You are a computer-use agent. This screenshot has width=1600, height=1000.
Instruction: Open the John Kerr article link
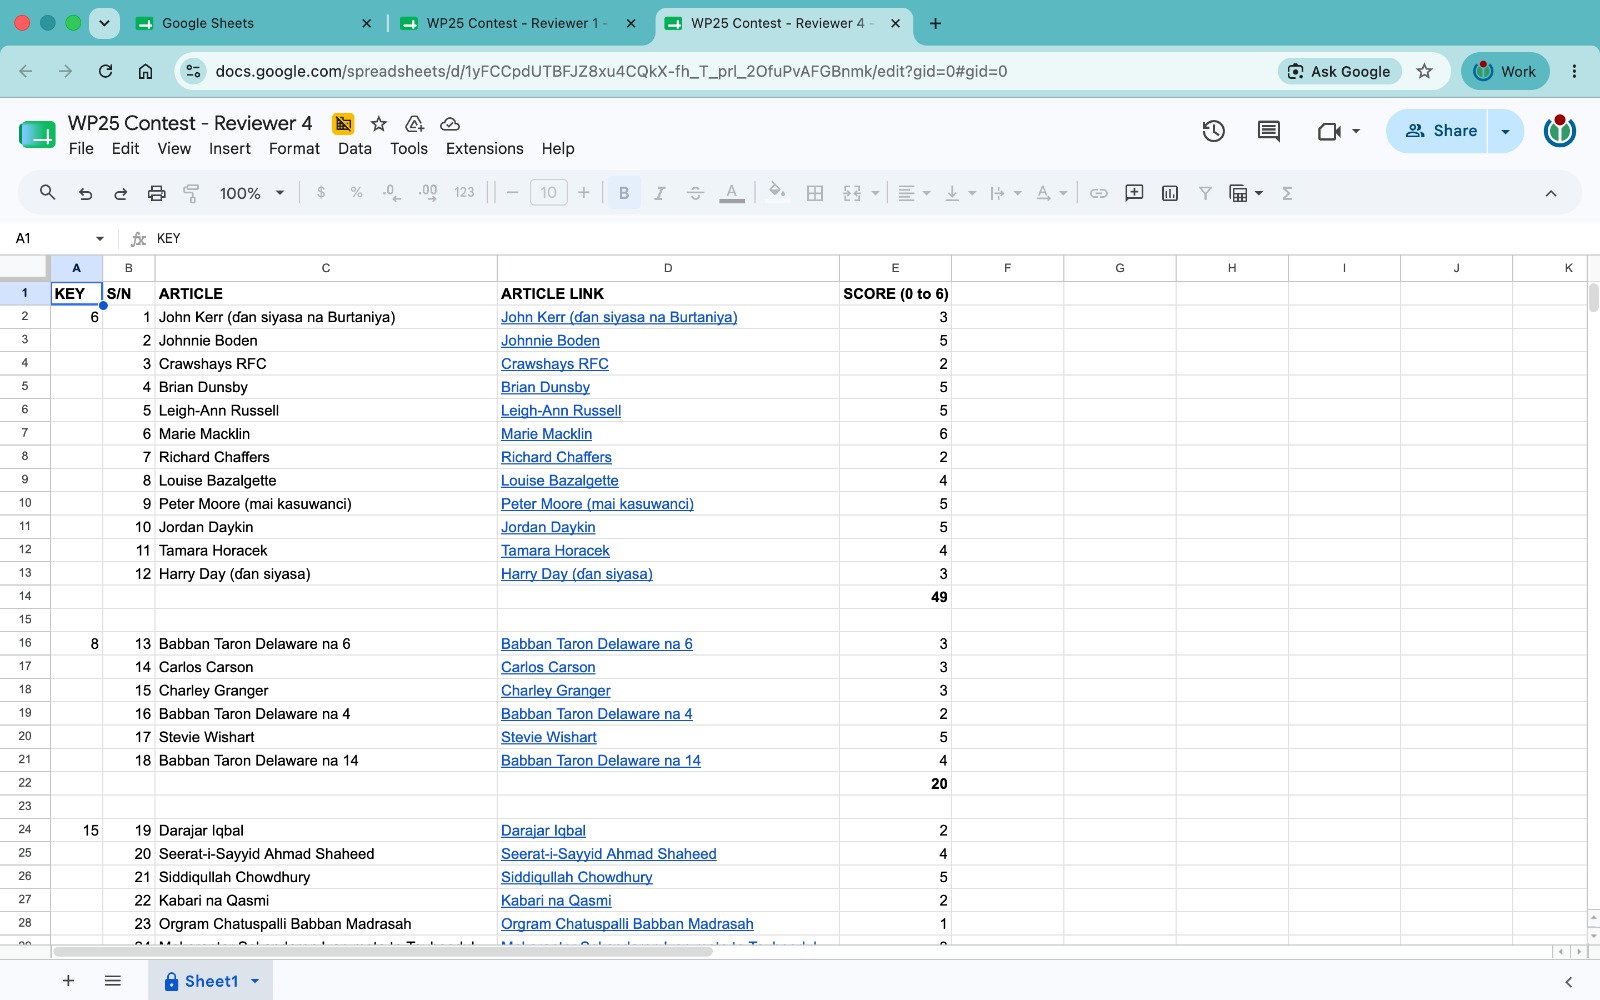pyautogui.click(x=619, y=317)
